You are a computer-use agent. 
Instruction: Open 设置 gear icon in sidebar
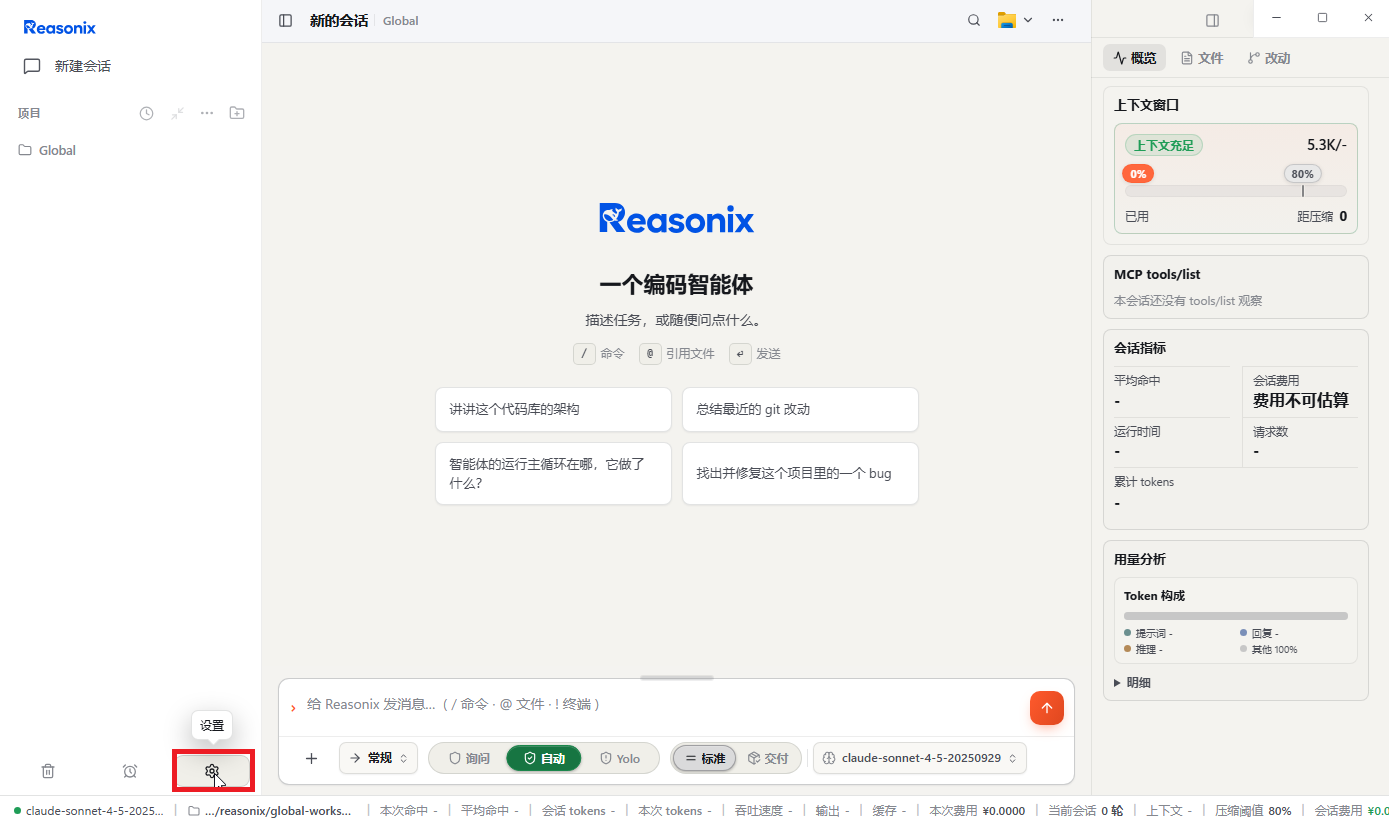(212, 771)
